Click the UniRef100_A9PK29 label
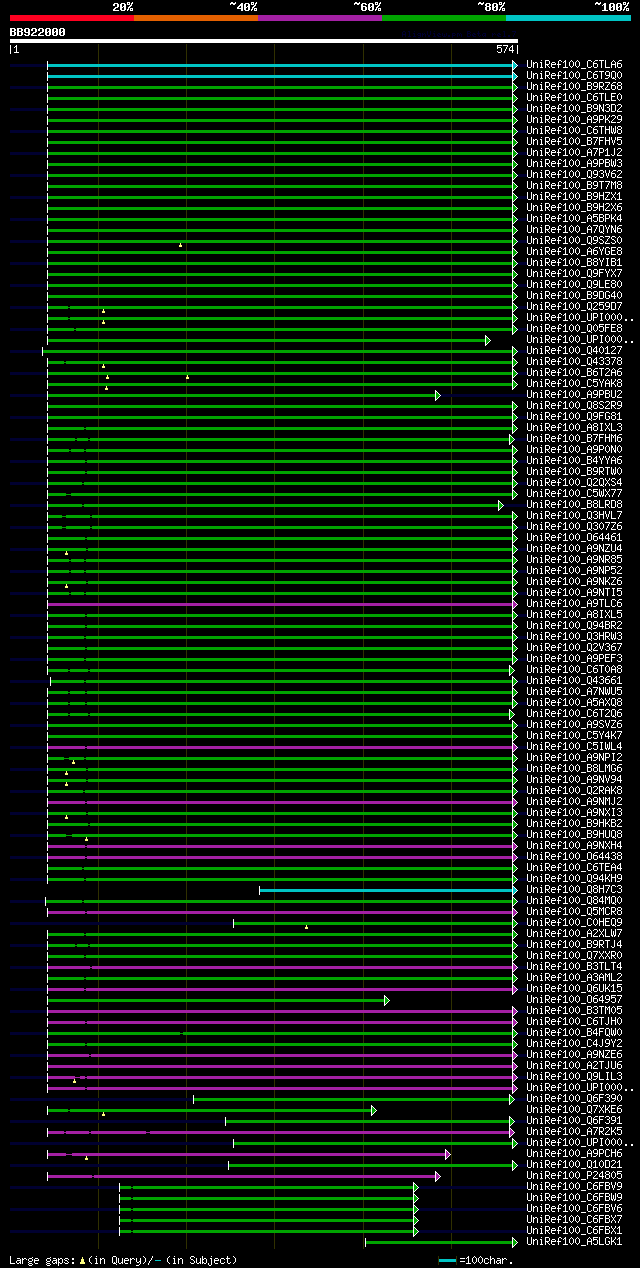 (x=574, y=119)
